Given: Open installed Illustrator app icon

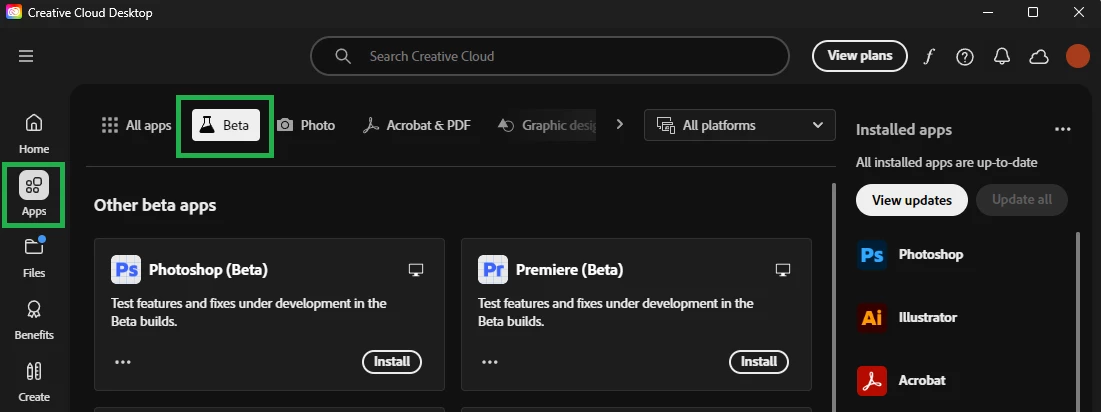Looking at the screenshot, I should 871,317.
